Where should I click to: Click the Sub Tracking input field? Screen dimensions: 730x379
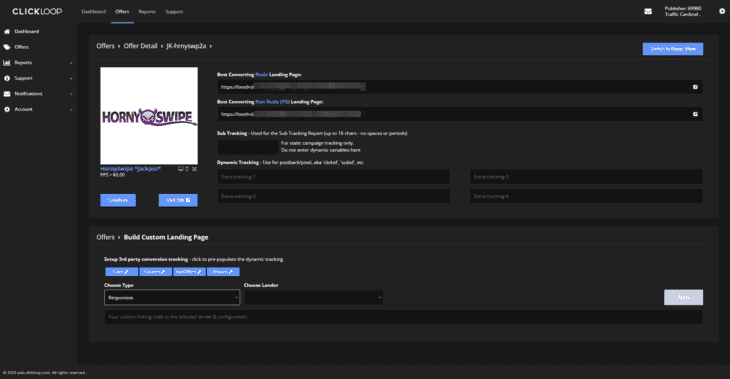248,147
